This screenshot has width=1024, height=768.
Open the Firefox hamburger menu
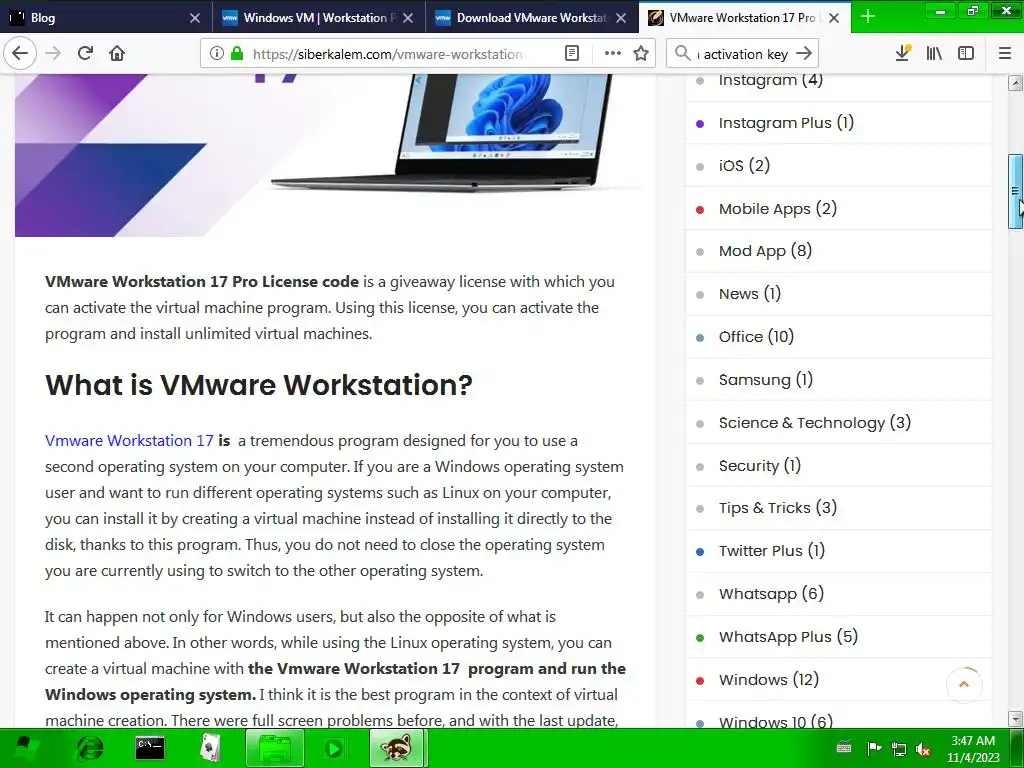coord(1005,53)
